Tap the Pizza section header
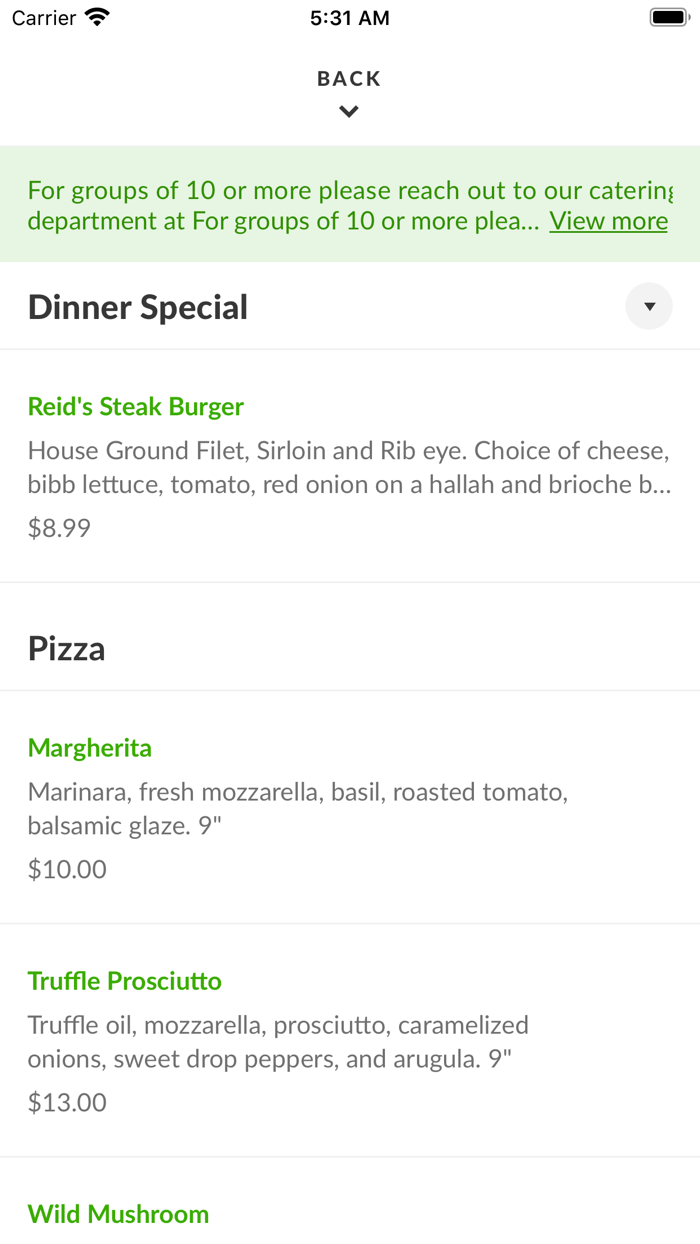 click(x=66, y=647)
